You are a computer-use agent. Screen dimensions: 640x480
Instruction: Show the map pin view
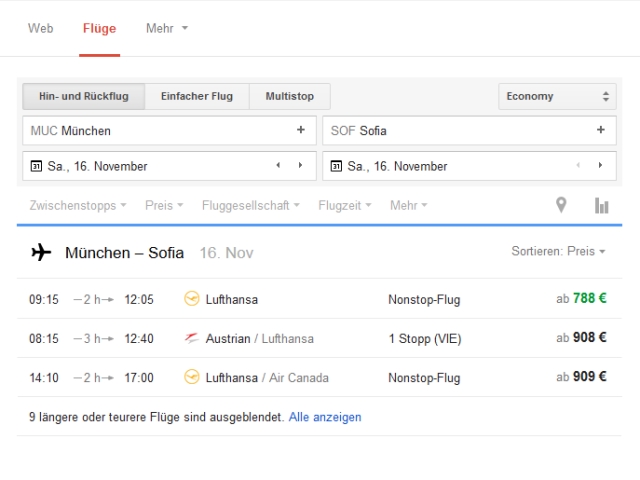pos(562,205)
